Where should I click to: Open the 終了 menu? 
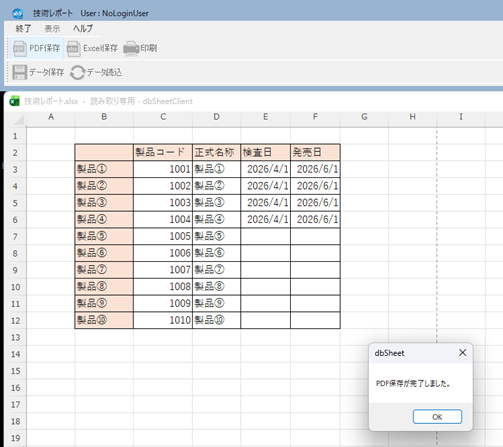(x=23, y=29)
